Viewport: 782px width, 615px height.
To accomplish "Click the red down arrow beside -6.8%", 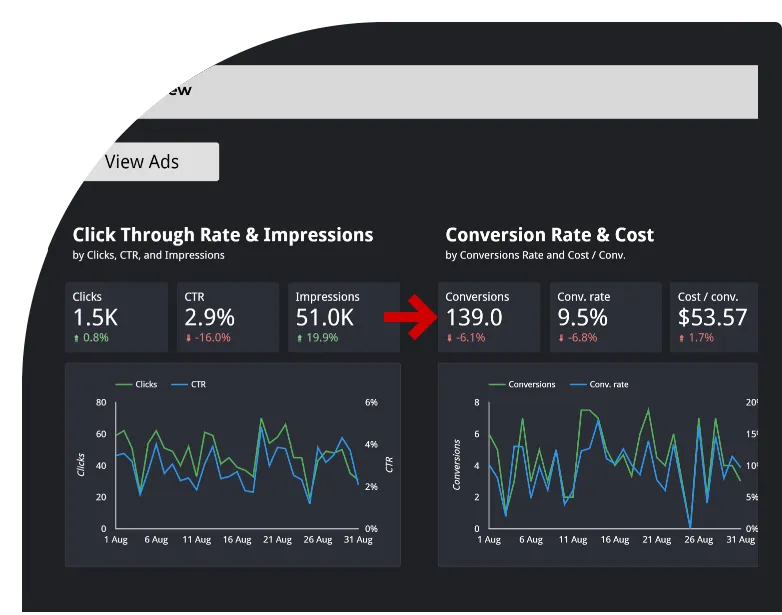I will (x=562, y=339).
